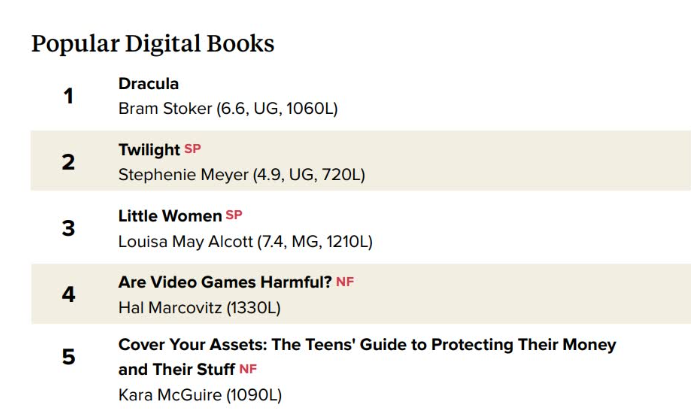The width and height of the screenshot is (691, 415).
Task: Click author line Louisa May Alcott
Action: coord(245,241)
